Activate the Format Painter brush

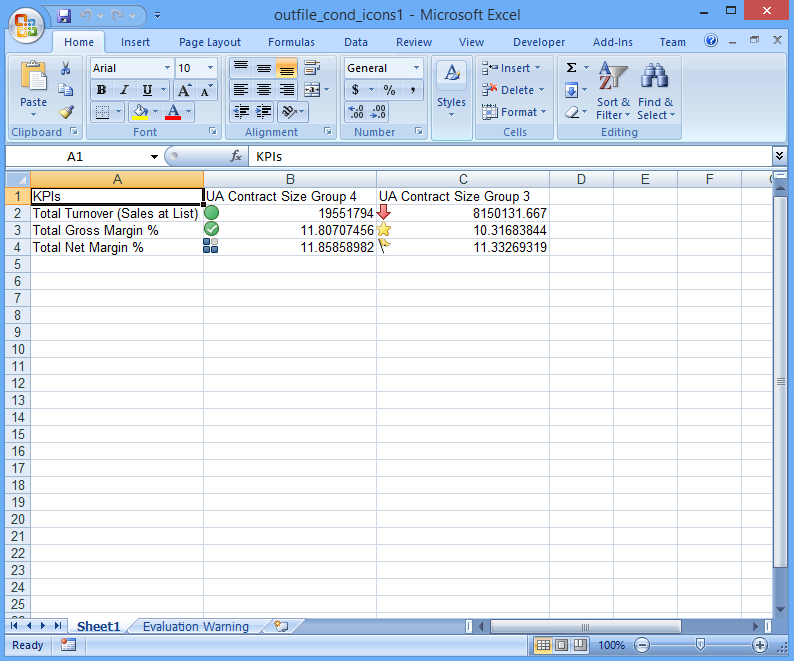pyautogui.click(x=66, y=111)
